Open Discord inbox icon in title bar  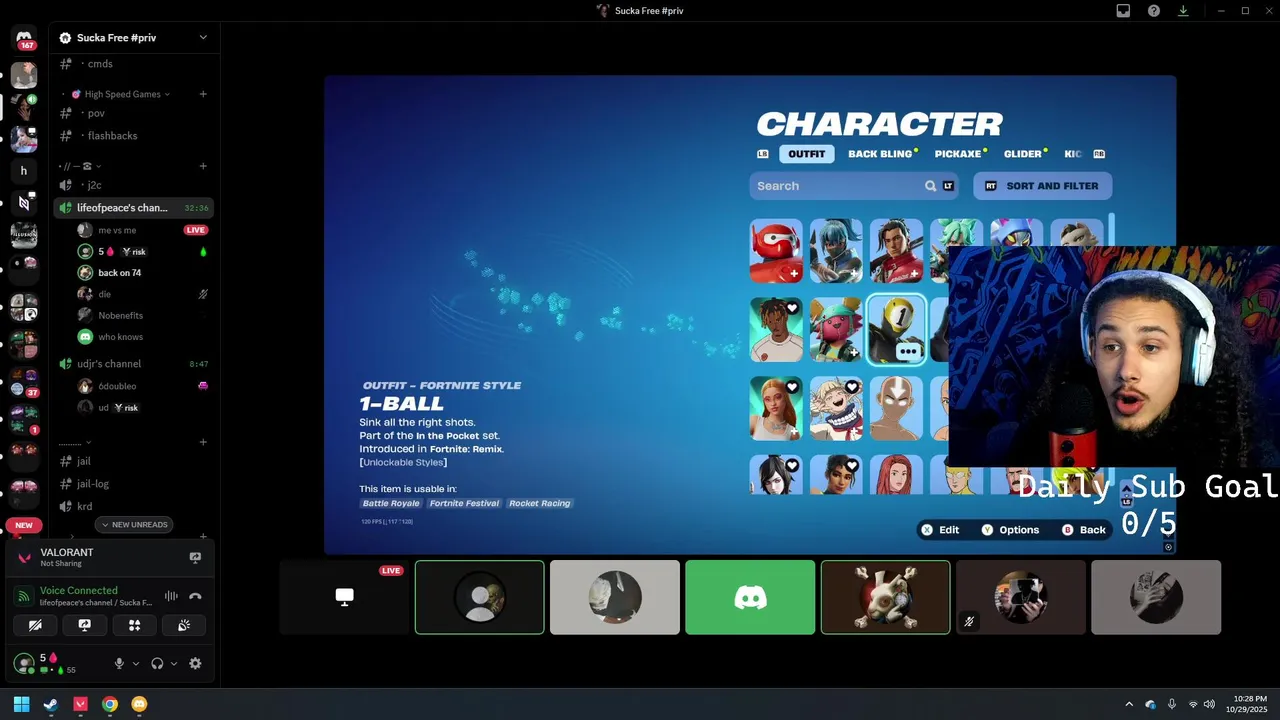(x=1123, y=11)
